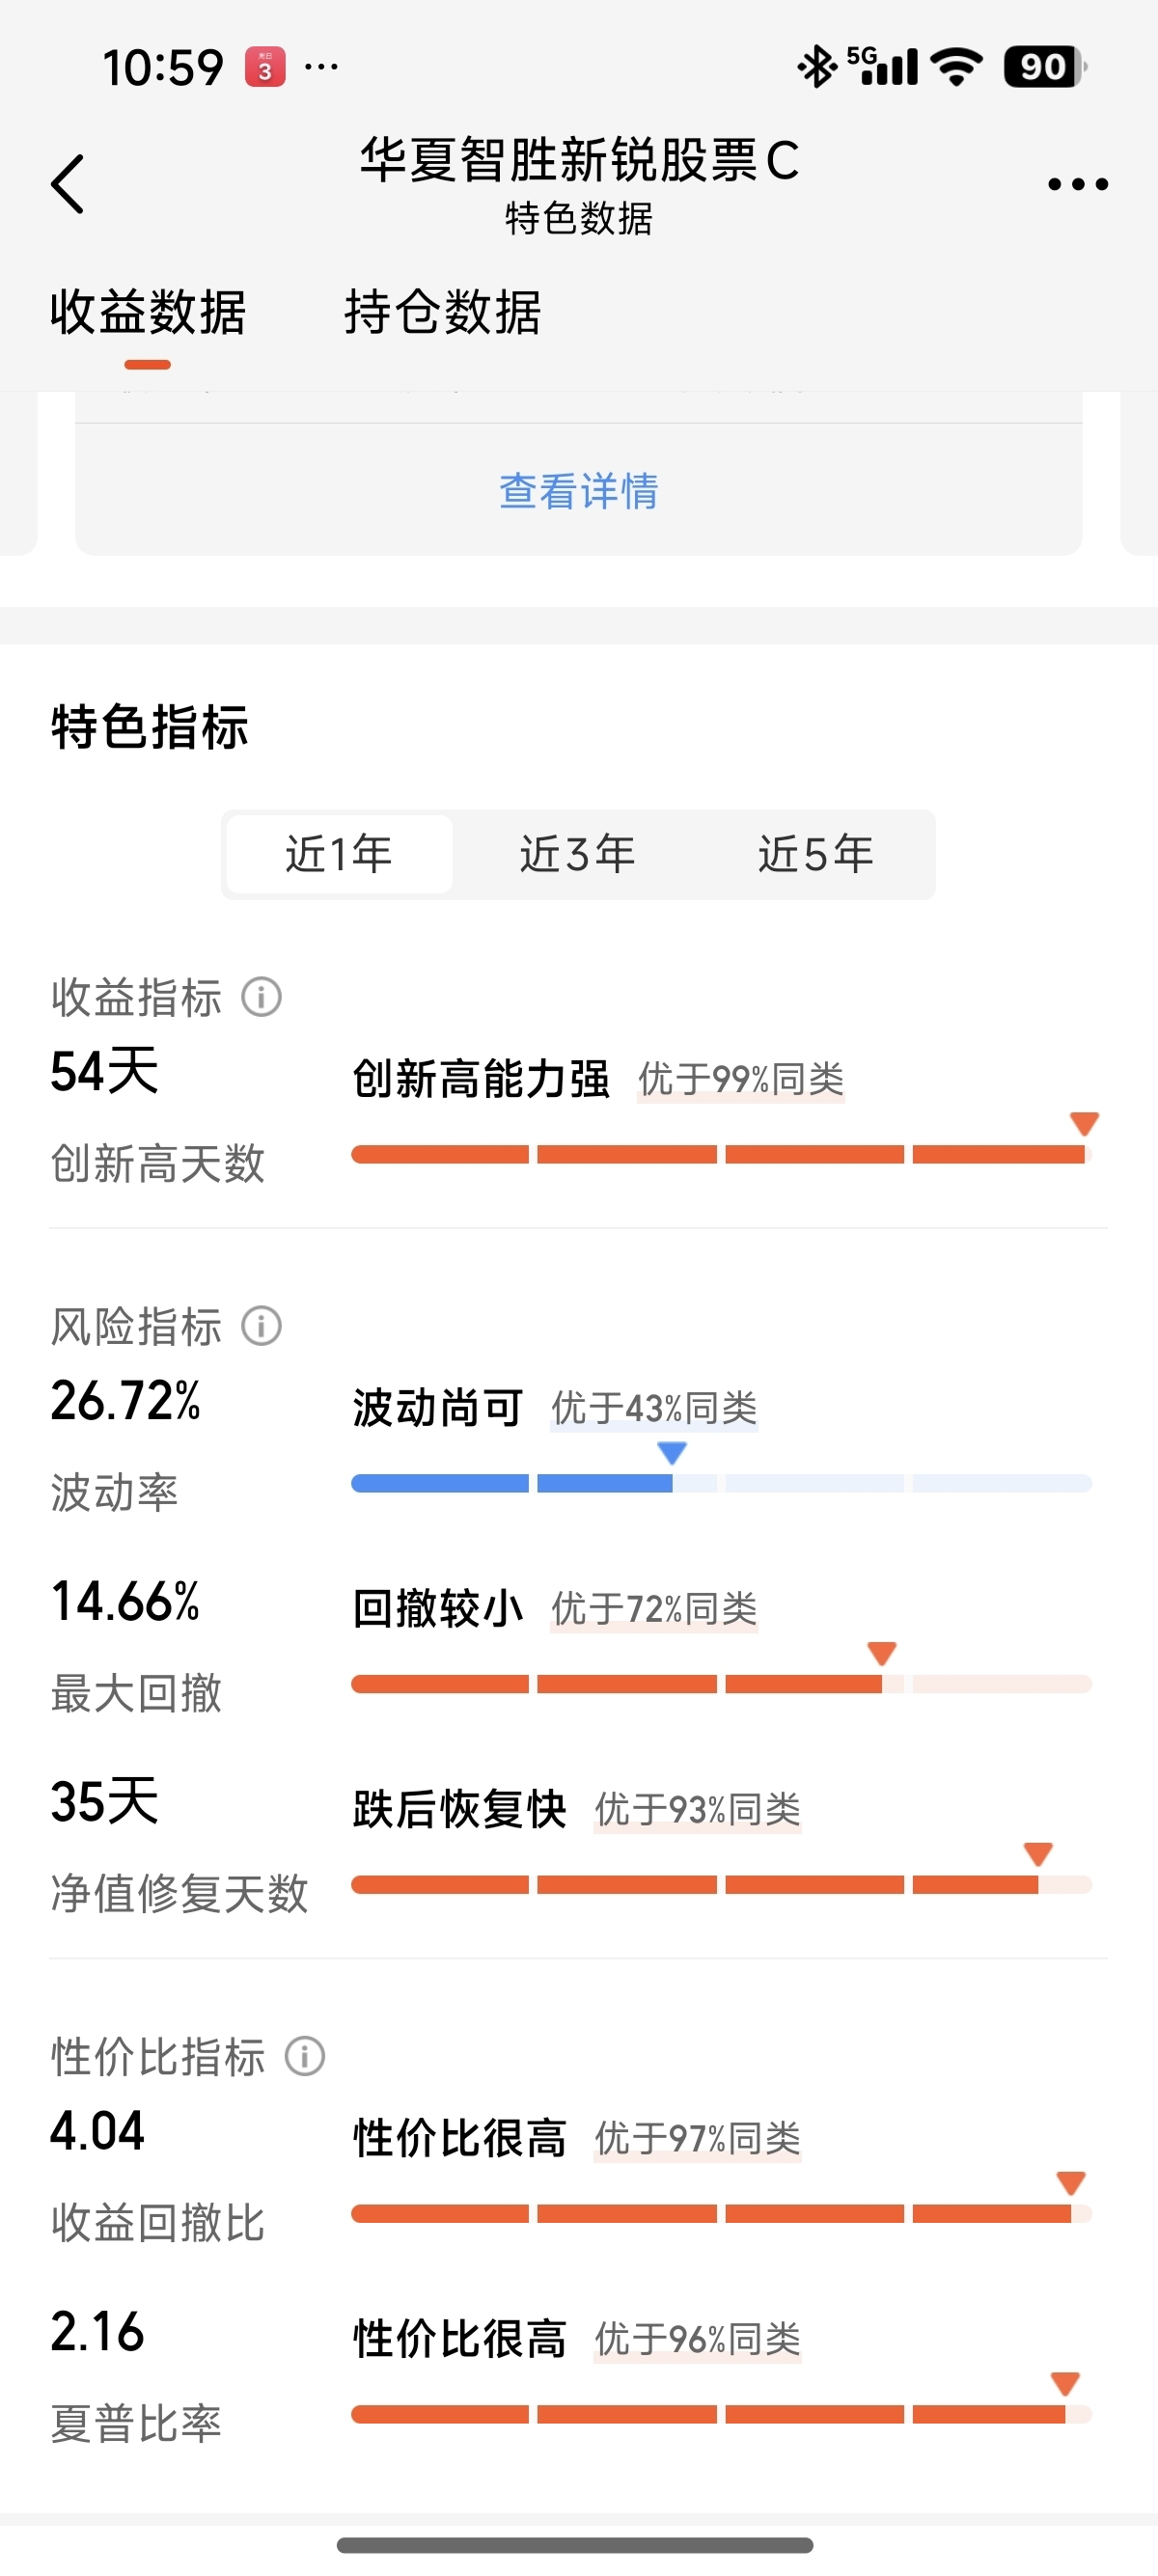Tap the home indicator bar

(x=575, y=2544)
